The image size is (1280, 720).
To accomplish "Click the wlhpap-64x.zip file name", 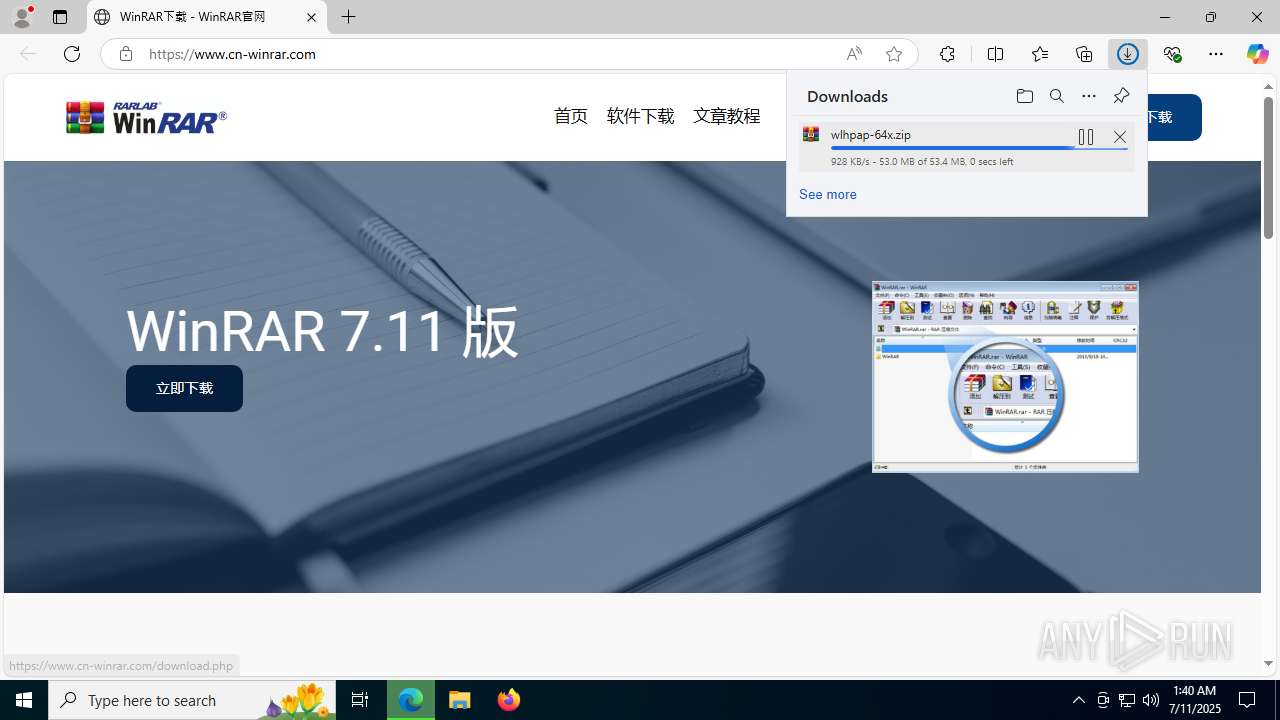I will (x=870, y=134).
